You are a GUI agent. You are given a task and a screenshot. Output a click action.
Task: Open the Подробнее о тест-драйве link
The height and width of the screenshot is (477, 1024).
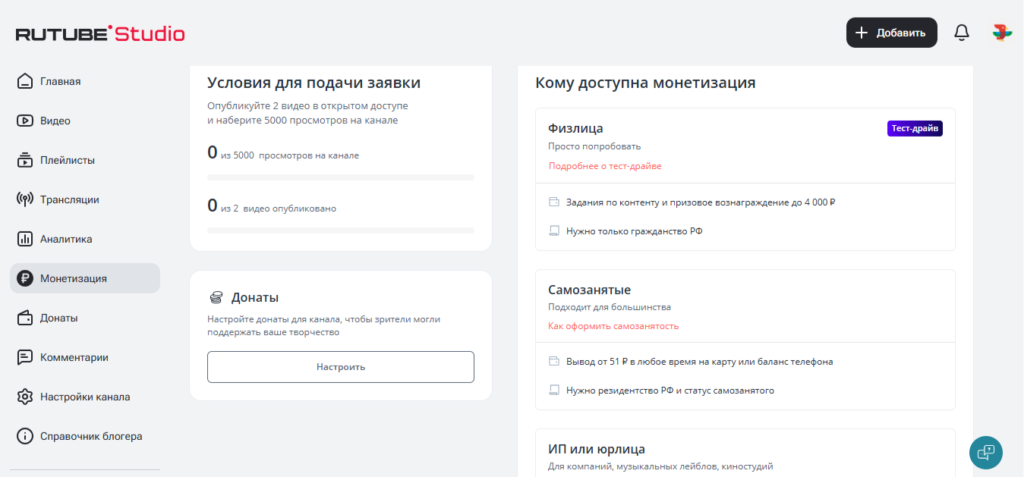pyautogui.click(x=605, y=166)
